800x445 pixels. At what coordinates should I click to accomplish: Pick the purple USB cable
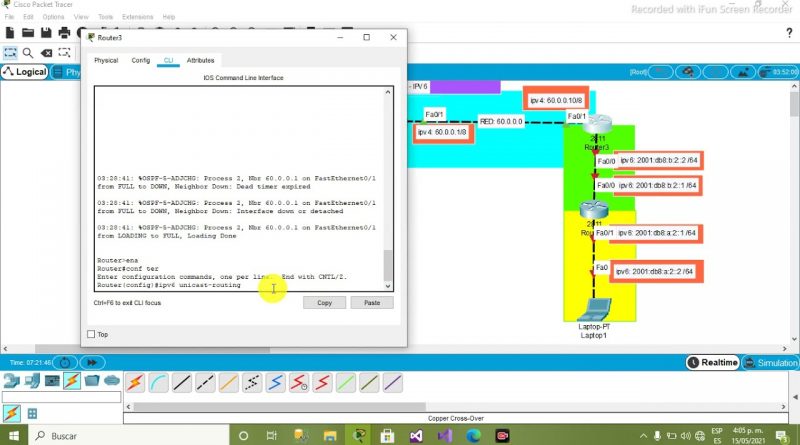[393, 383]
